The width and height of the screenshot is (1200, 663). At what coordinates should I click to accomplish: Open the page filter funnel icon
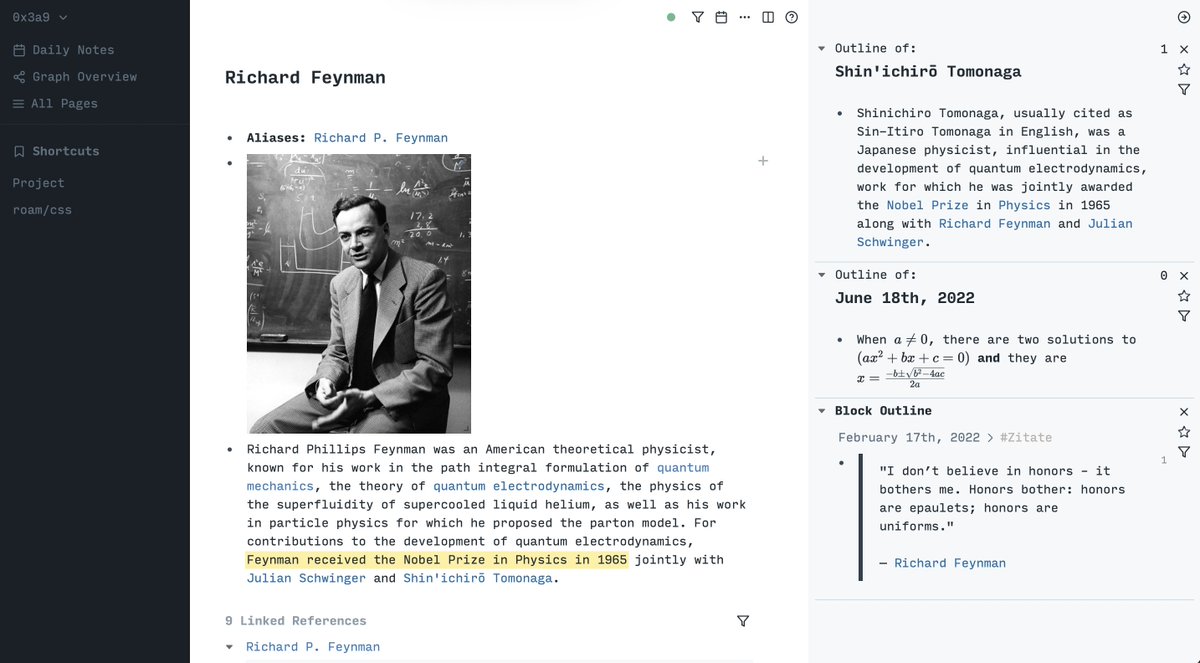point(697,17)
